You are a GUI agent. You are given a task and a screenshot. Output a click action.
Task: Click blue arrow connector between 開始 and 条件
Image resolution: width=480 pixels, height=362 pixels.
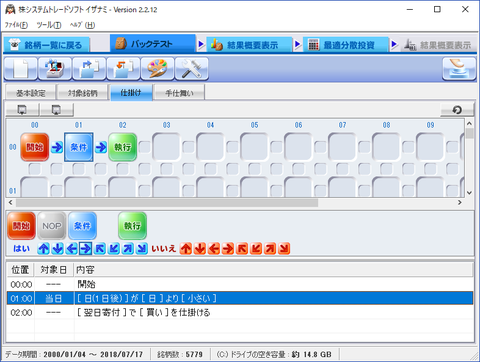pos(57,147)
